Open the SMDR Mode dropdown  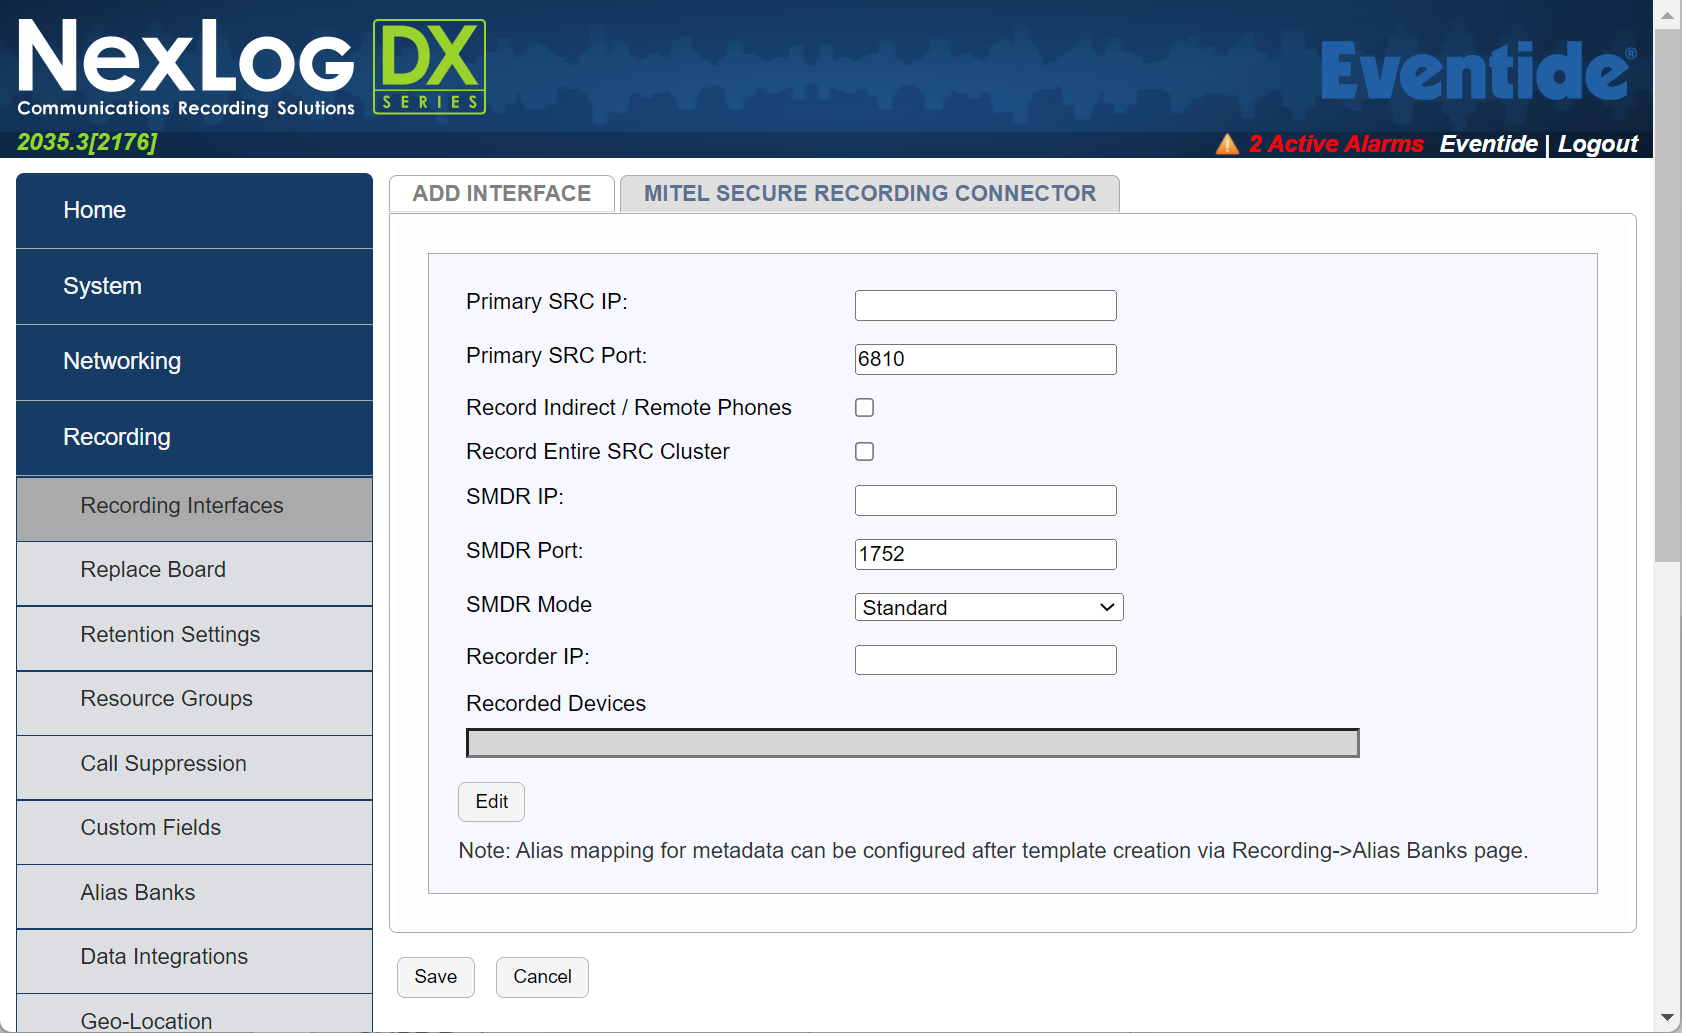(988, 607)
